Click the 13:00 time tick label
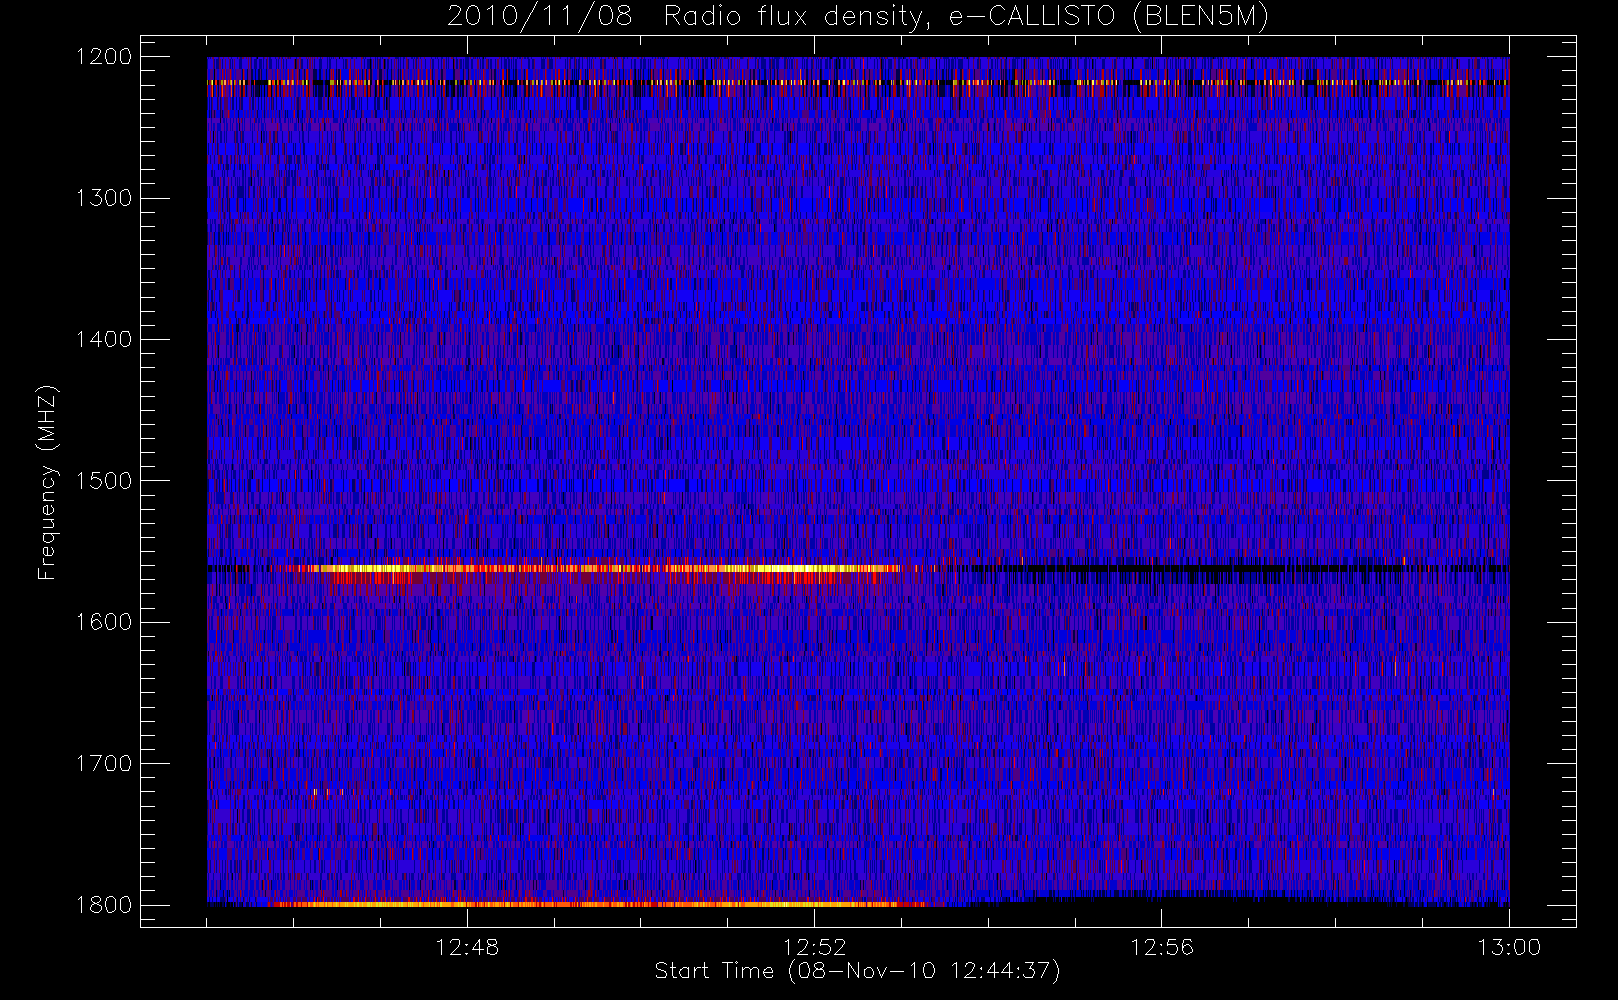The width and height of the screenshot is (1618, 1000). 1509,947
